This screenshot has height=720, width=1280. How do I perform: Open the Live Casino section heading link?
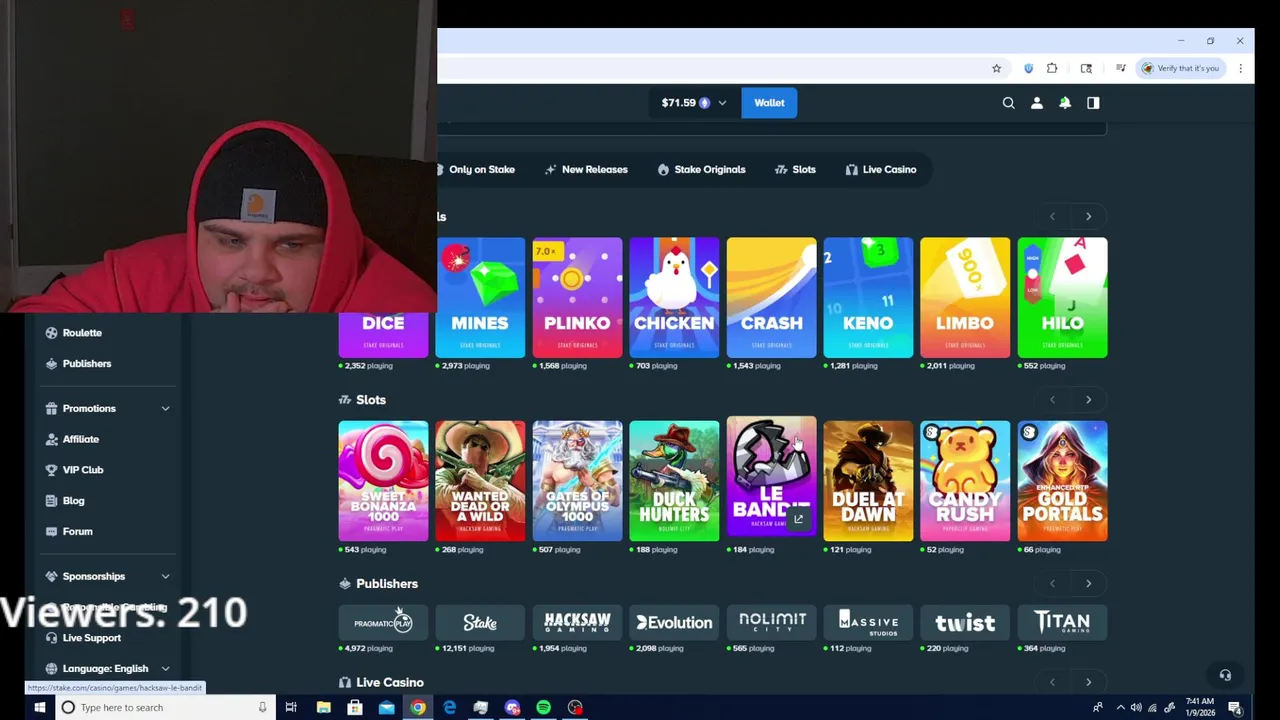[x=389, y=682]
